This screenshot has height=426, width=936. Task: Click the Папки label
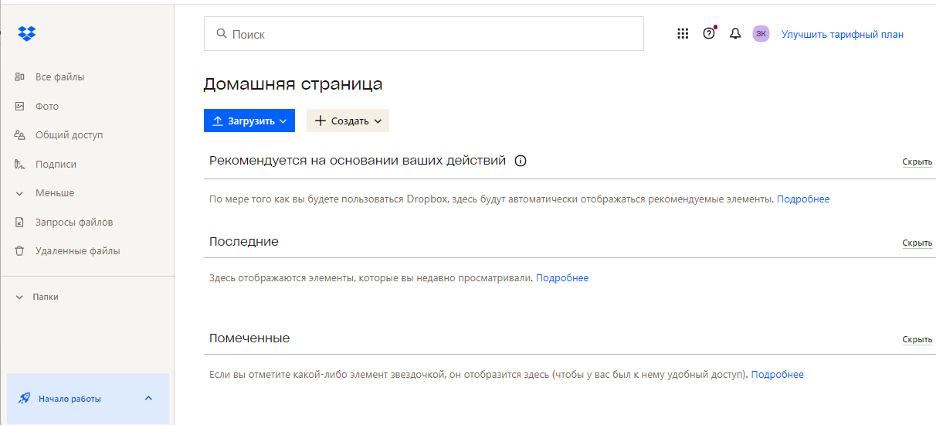pyautogui.click(x=45, y=297)
